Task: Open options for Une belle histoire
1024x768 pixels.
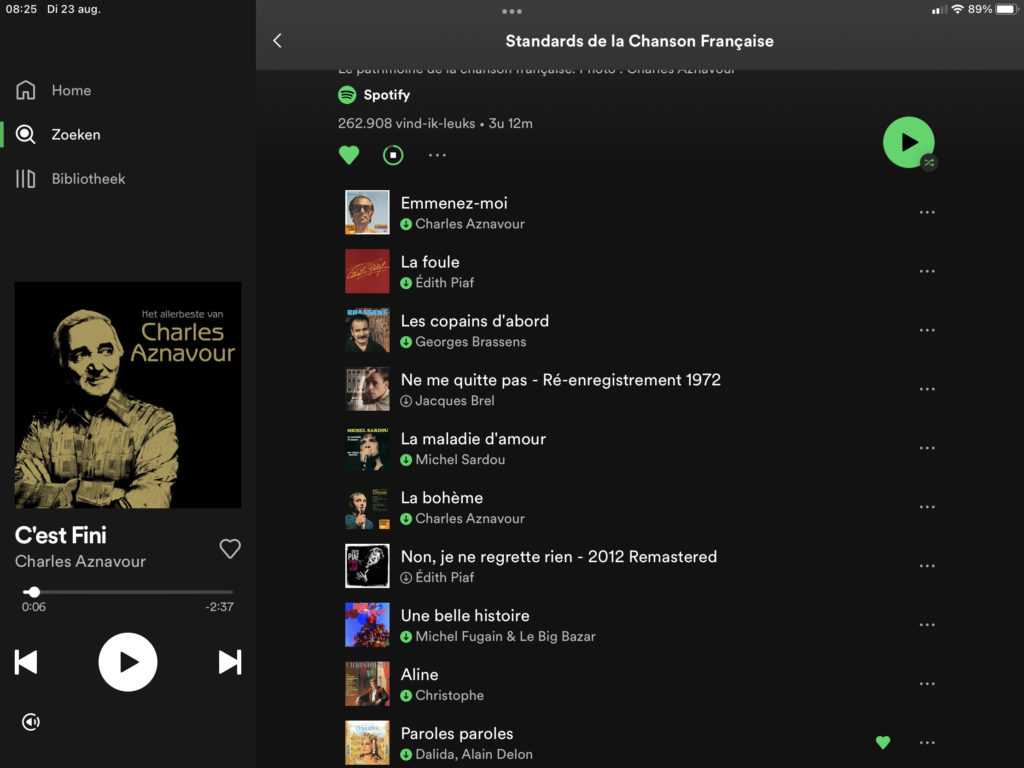Action: [927, 625]
